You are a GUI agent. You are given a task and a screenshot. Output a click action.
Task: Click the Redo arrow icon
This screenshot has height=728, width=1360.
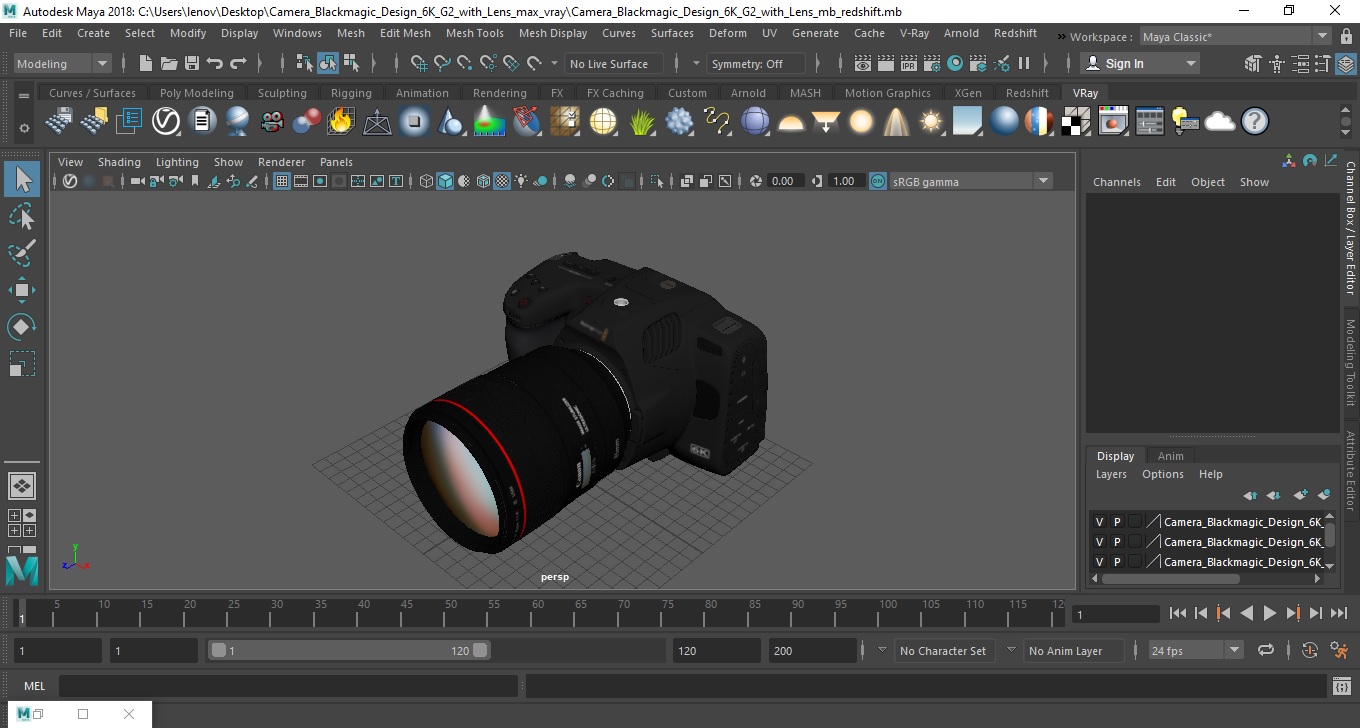point(238,63)
